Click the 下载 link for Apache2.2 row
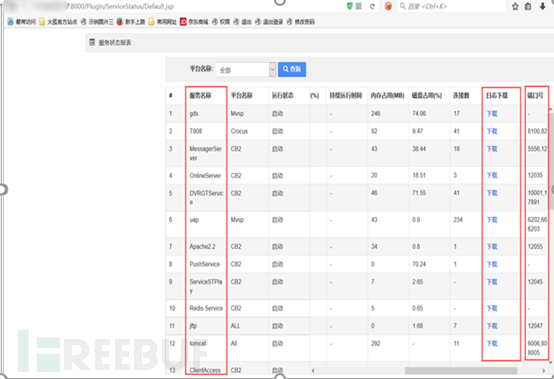This screenshot has height=379, width=554. tap(492, 247)
